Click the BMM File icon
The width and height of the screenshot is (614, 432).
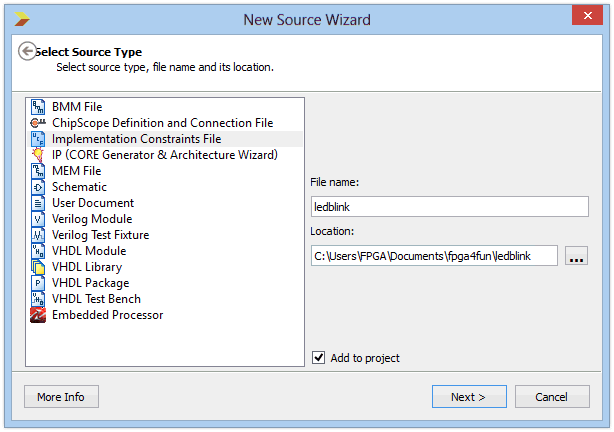click(x=38, y=107)
